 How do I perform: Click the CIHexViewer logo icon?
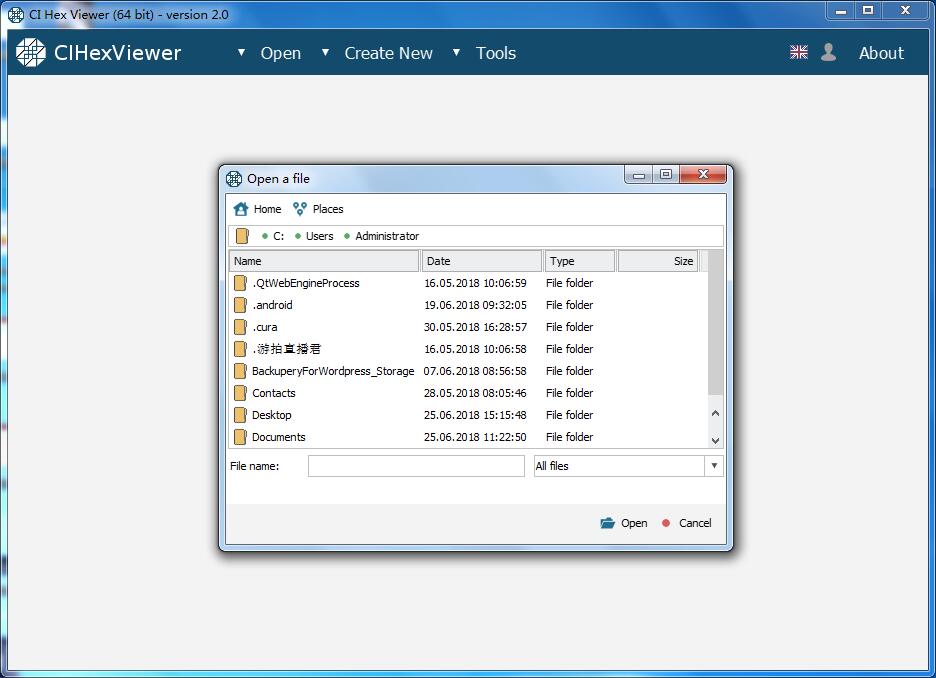[x=30, y=53]
